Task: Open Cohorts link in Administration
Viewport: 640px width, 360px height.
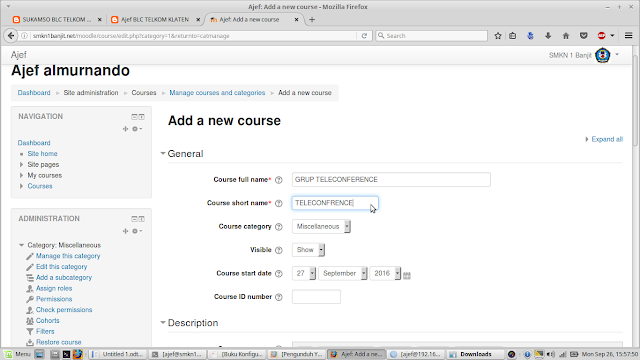Action: [47, 321]
